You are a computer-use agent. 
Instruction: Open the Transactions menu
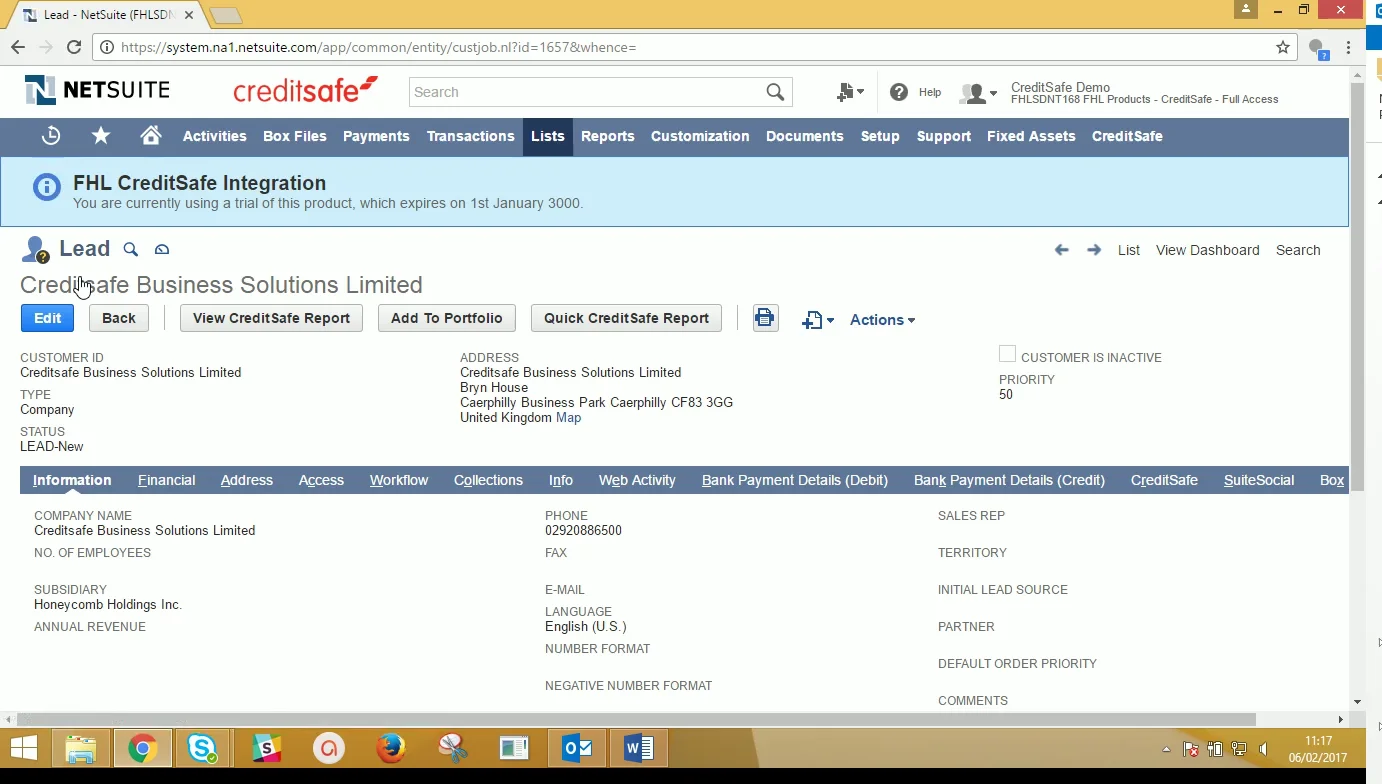coord(471,136)
